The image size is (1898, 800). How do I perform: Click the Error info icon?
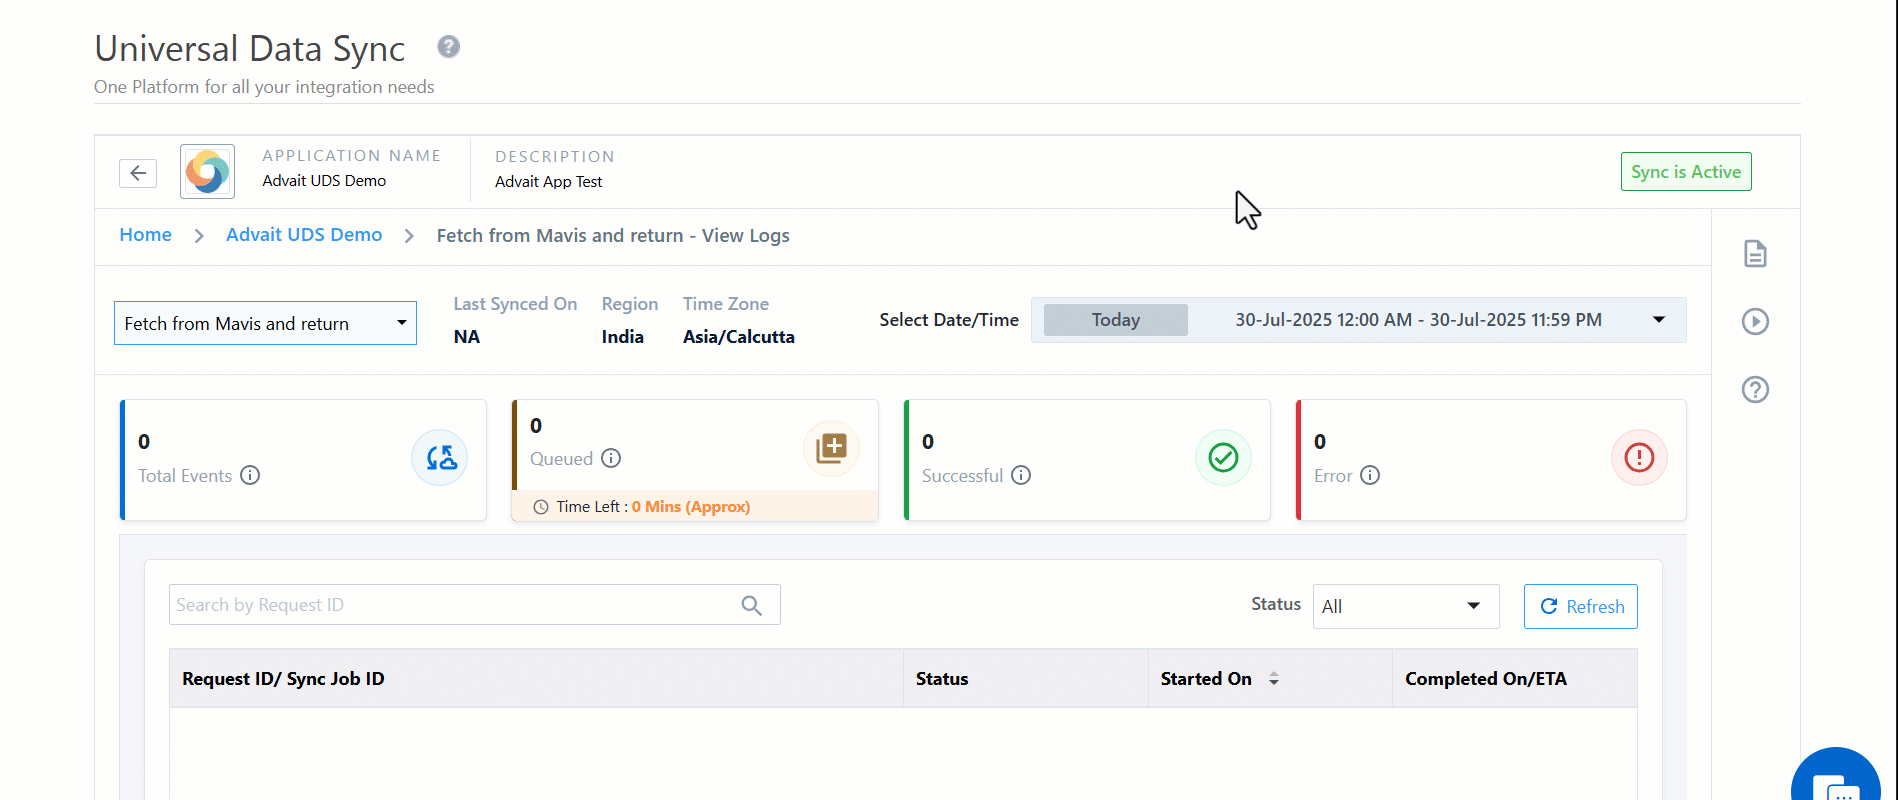(x=1370, y=476)
